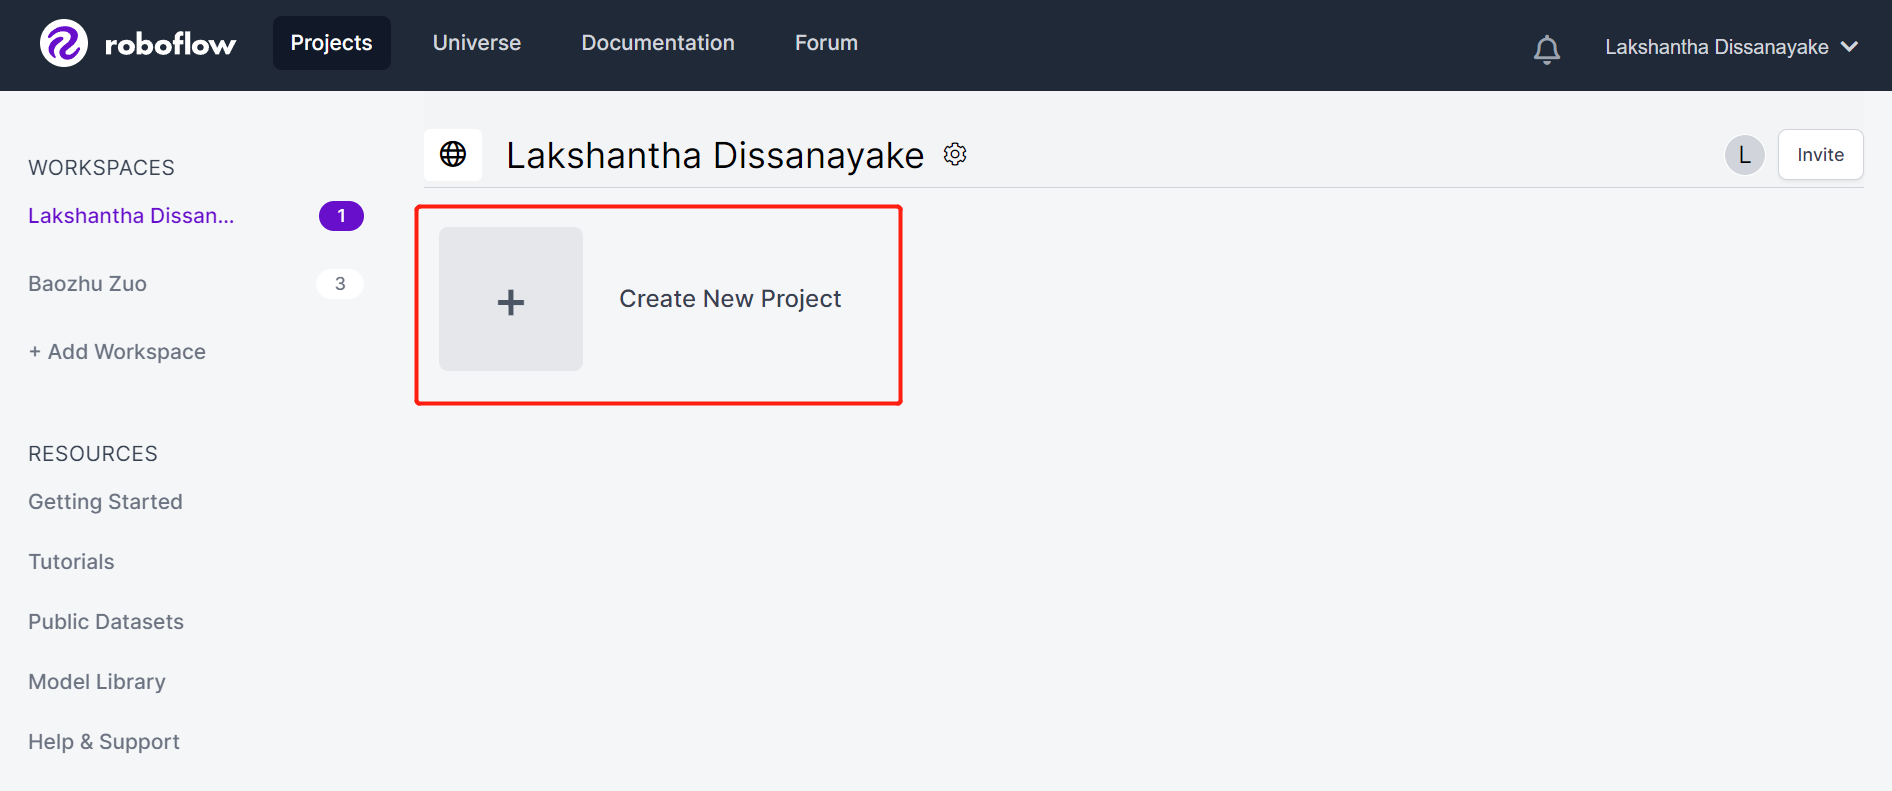
Task: Visit the Forum link in navbar
Action: pos(826,43)
